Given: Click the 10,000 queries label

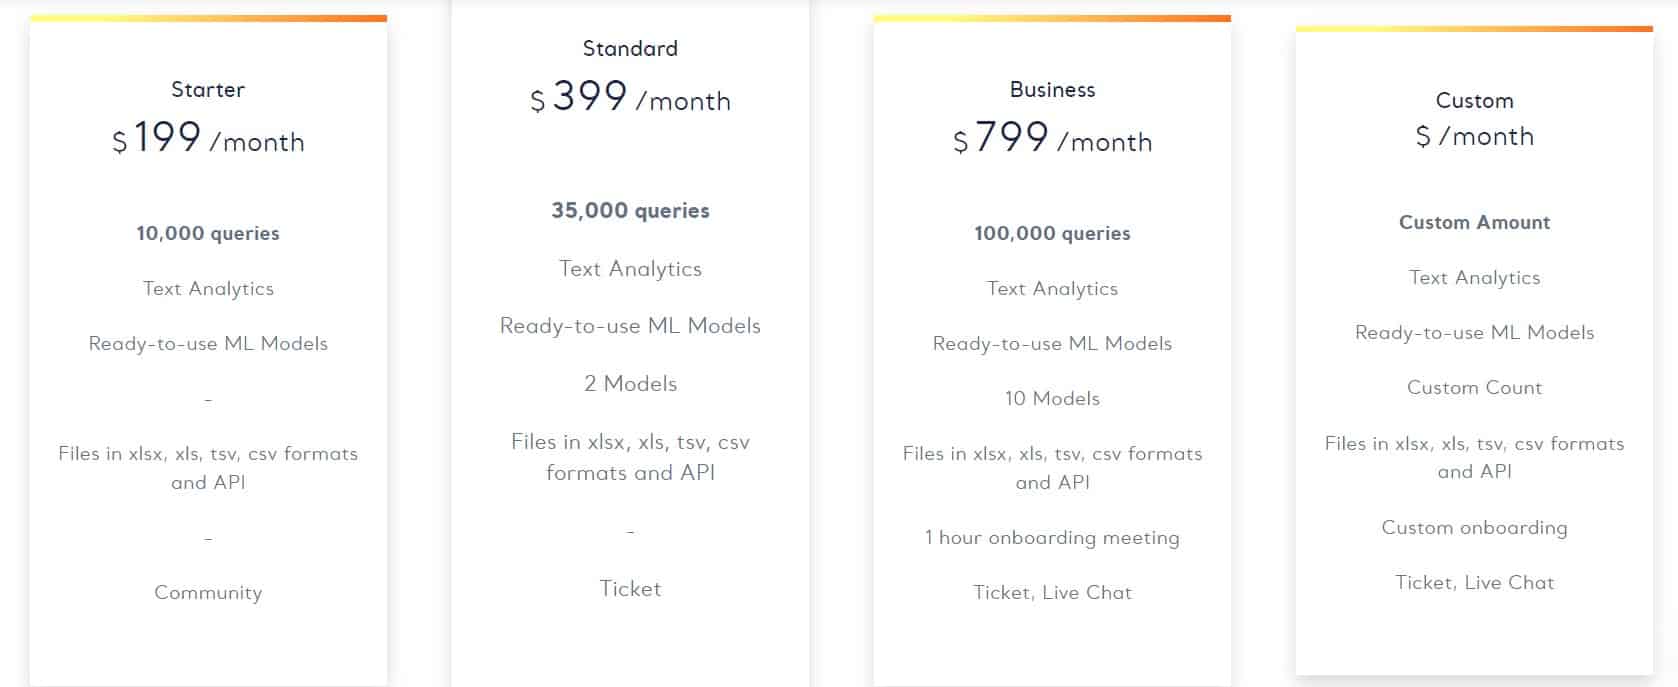Looking at the screenshot, I should pos(208,233).
